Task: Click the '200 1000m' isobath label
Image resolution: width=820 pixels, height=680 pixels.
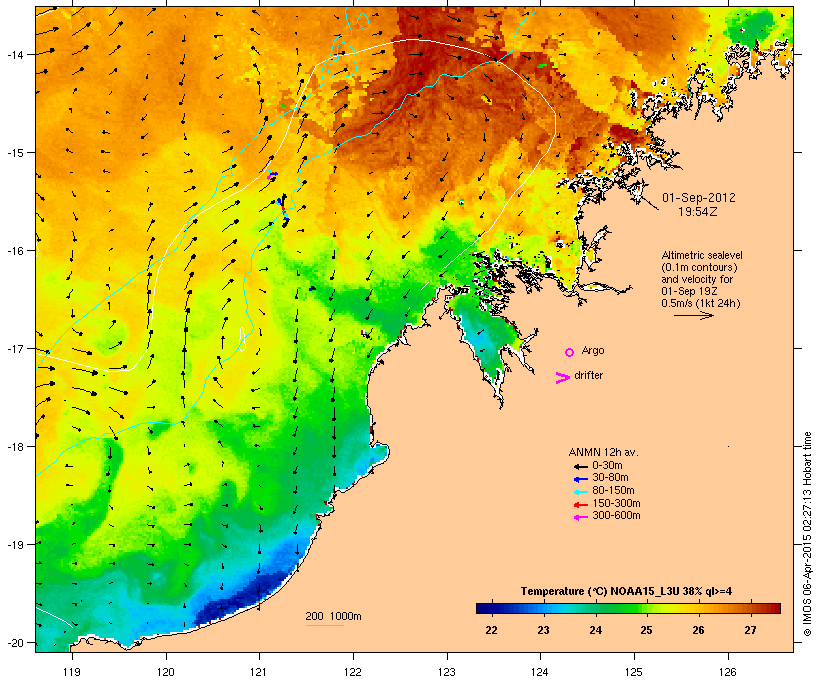Action: pos(333,616)
